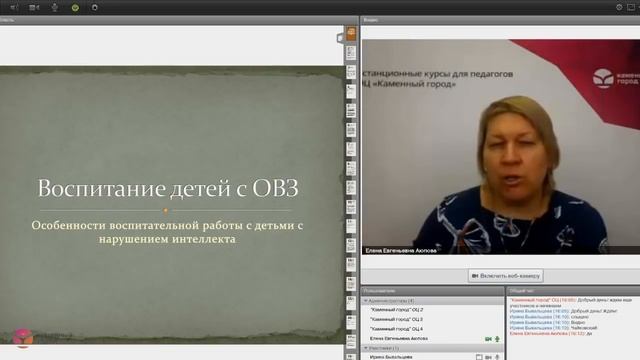Click the "Общий чат" panel header
The image size is (640, 360).
point(573,291)
